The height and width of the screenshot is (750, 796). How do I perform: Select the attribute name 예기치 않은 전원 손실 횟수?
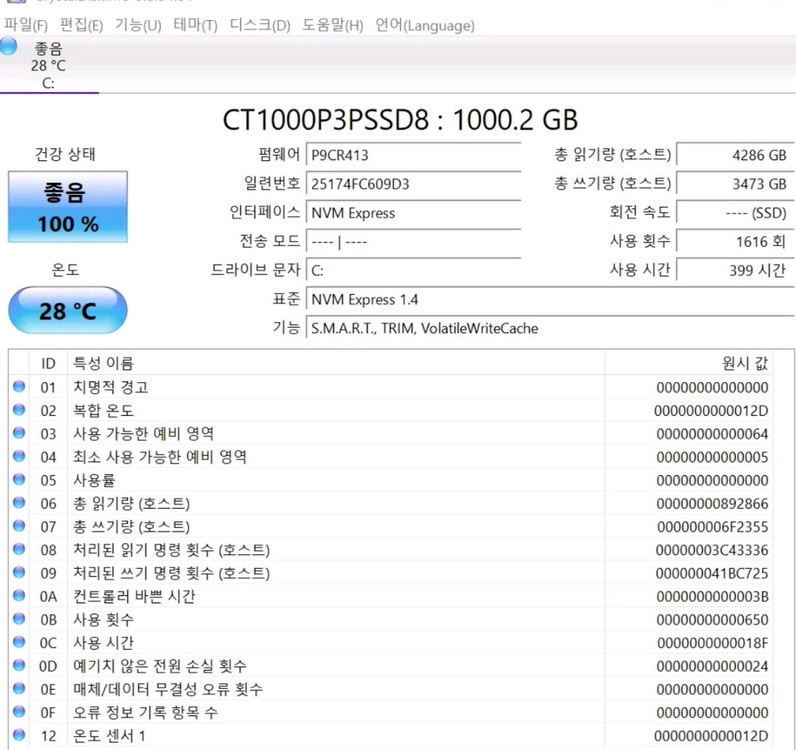coord(160,666)
